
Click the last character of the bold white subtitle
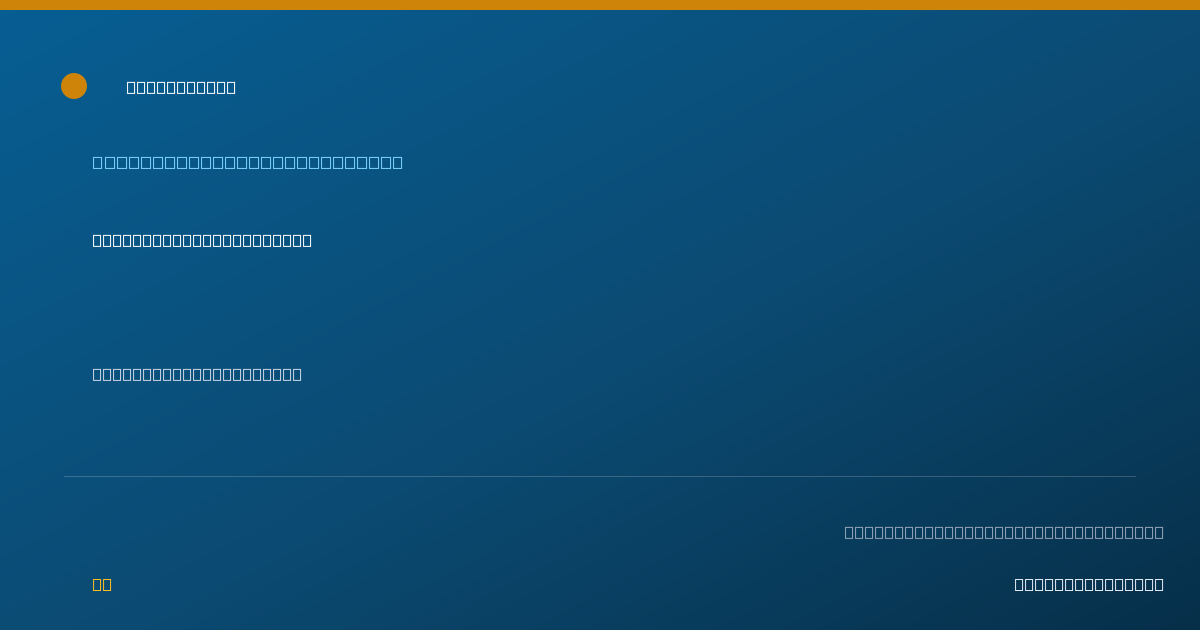307,240
